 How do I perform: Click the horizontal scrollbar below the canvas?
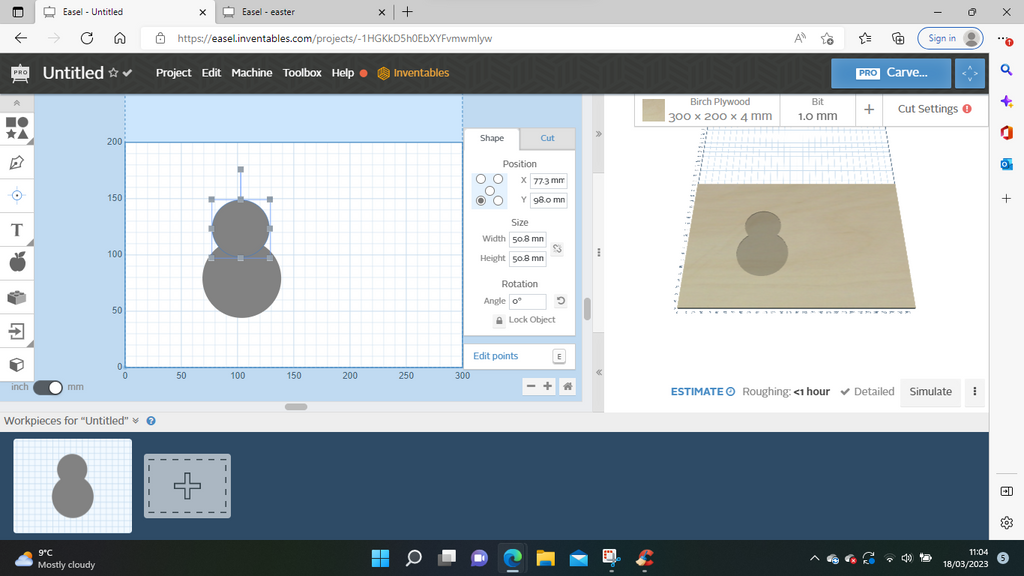tap(296, 406)
